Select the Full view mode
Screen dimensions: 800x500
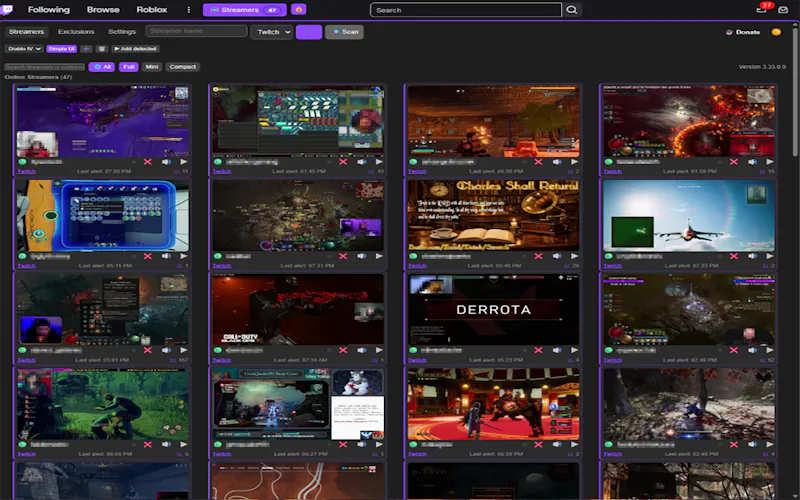(129, 67)
